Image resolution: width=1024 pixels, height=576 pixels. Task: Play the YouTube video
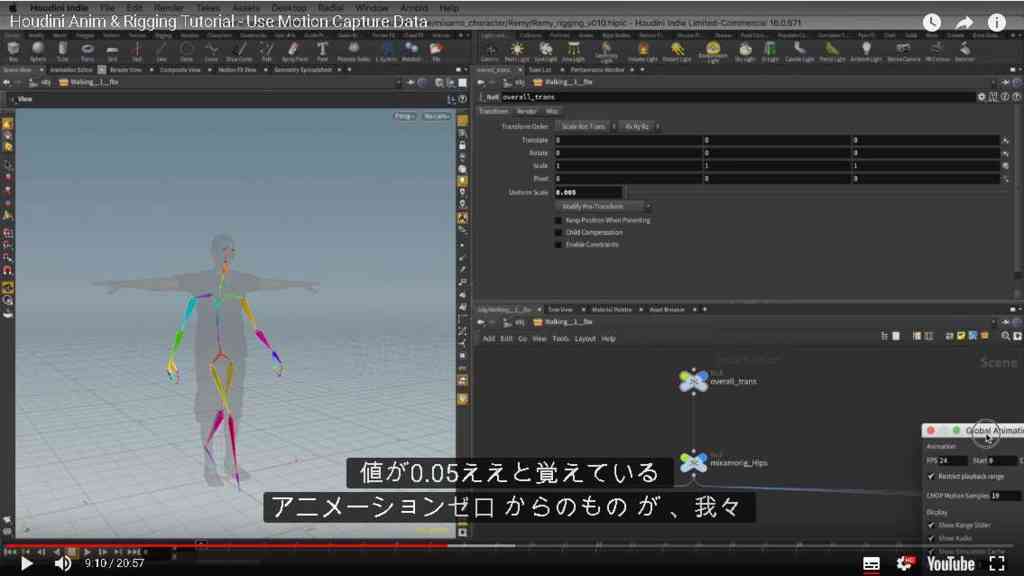tap(27, 563)
